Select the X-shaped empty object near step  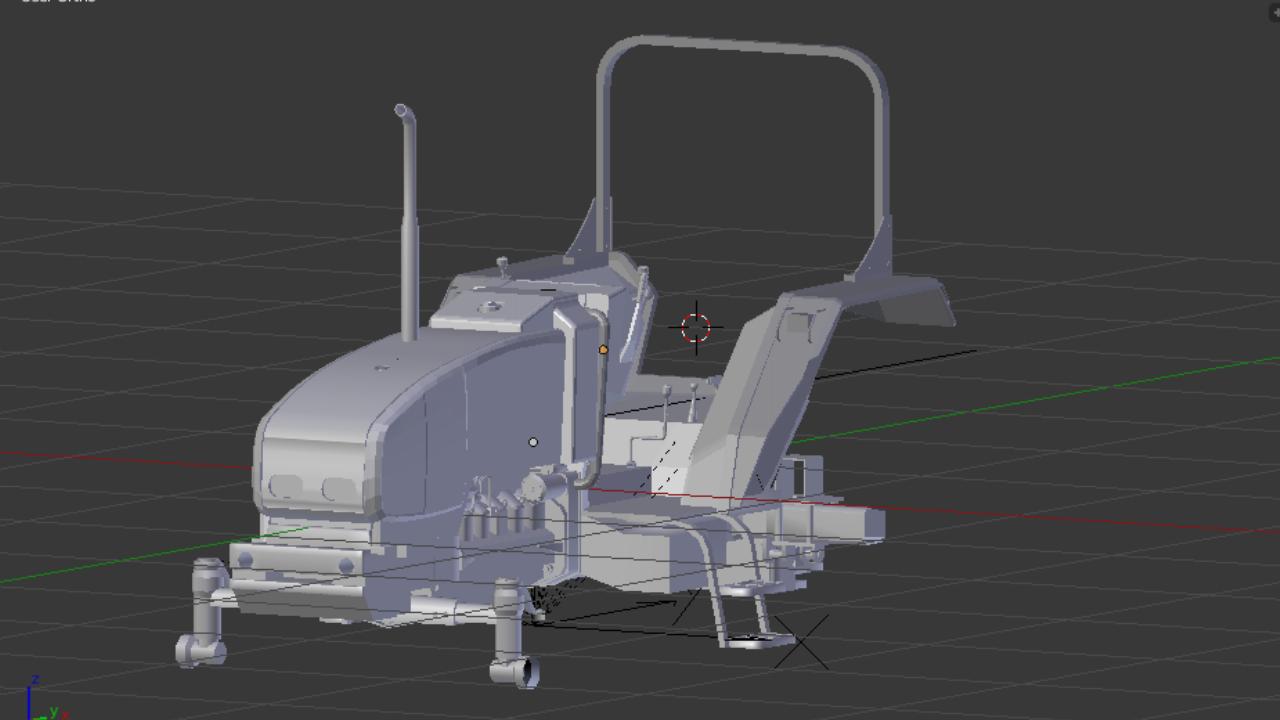(801, 641)
